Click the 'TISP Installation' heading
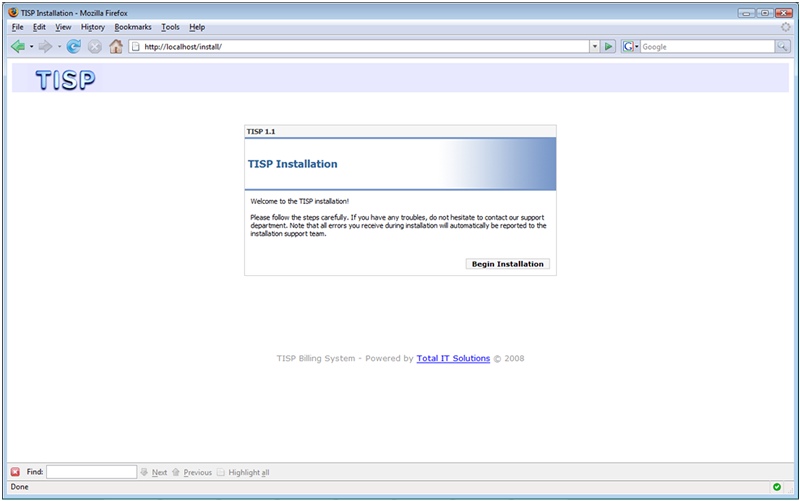Screen dimensions: 800x501 coord(292,164)
